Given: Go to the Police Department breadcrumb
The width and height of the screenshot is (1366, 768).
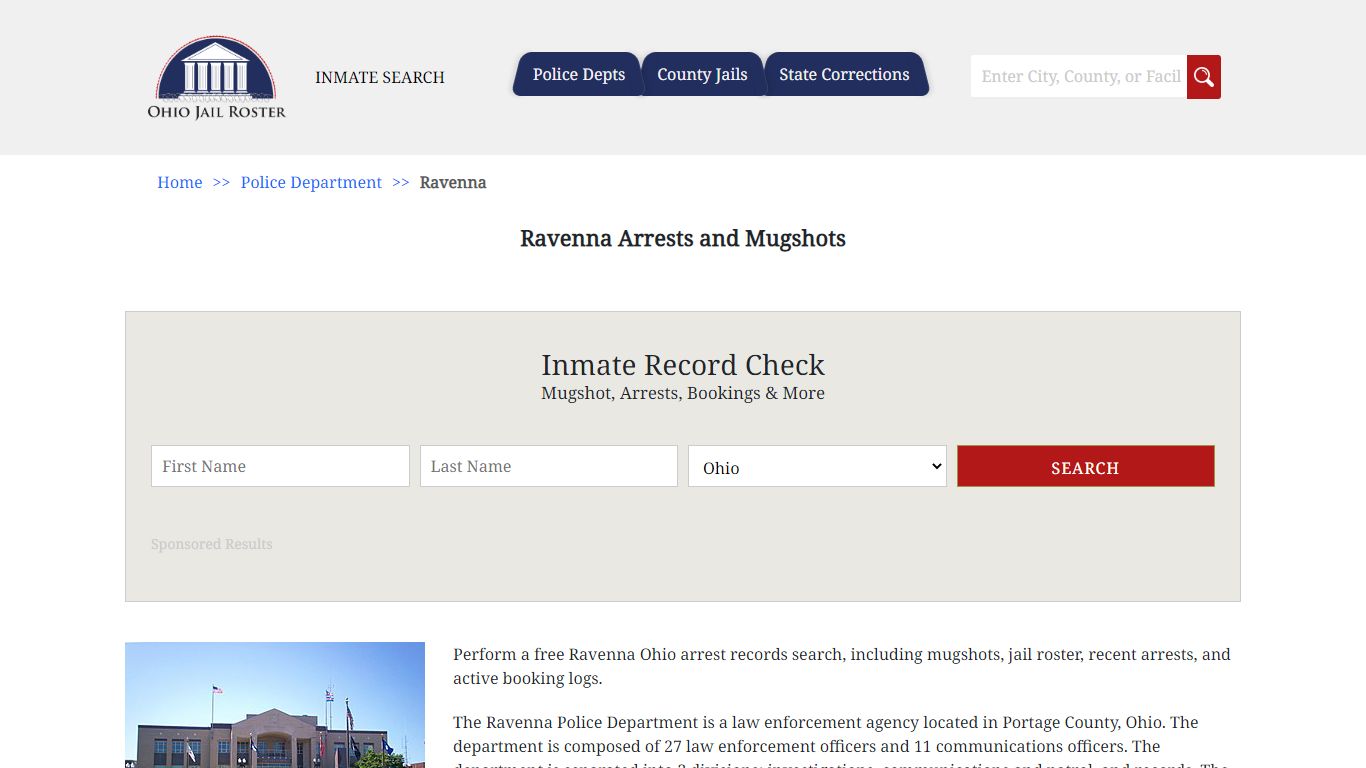Looking at the screenshot, I should pyautogui.click(x=311, y=182).
